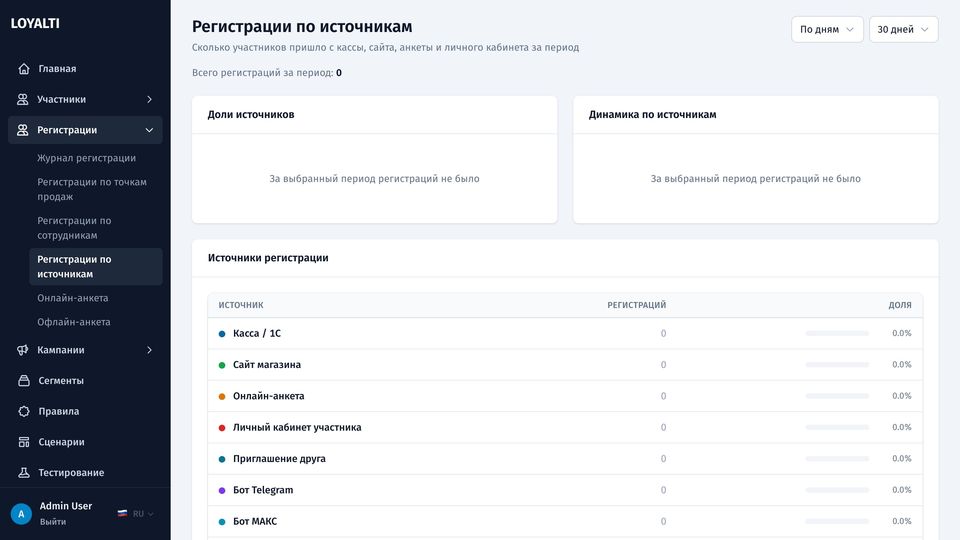This screenshot has height=540, width=960.
Task: Click the registrations count in Бот МАКС row
Action: click(x=663, y=522)
